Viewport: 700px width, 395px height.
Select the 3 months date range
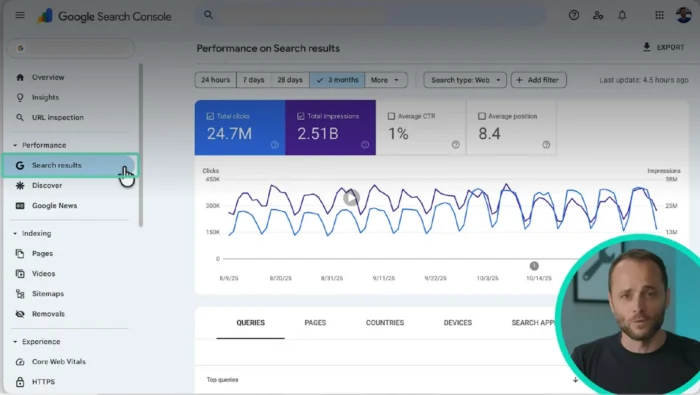tap(337, 80)
